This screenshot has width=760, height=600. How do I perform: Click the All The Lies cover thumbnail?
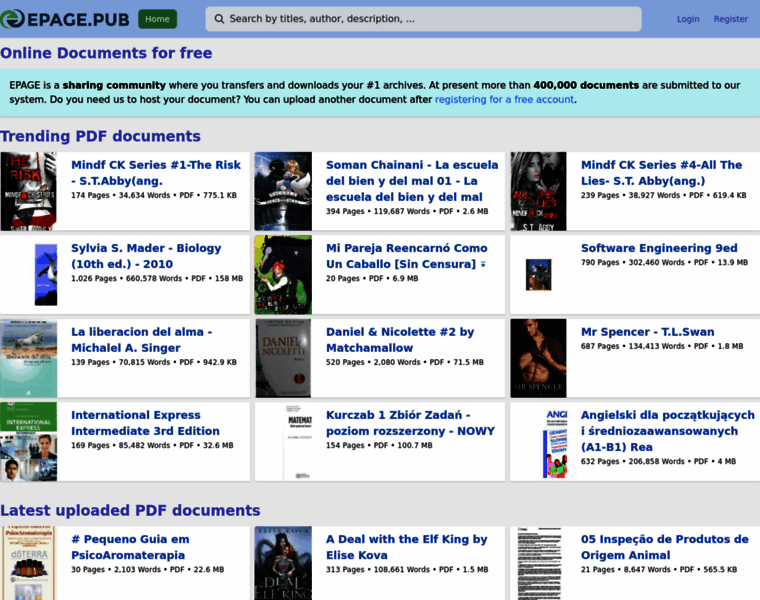[x=538, y=191]
